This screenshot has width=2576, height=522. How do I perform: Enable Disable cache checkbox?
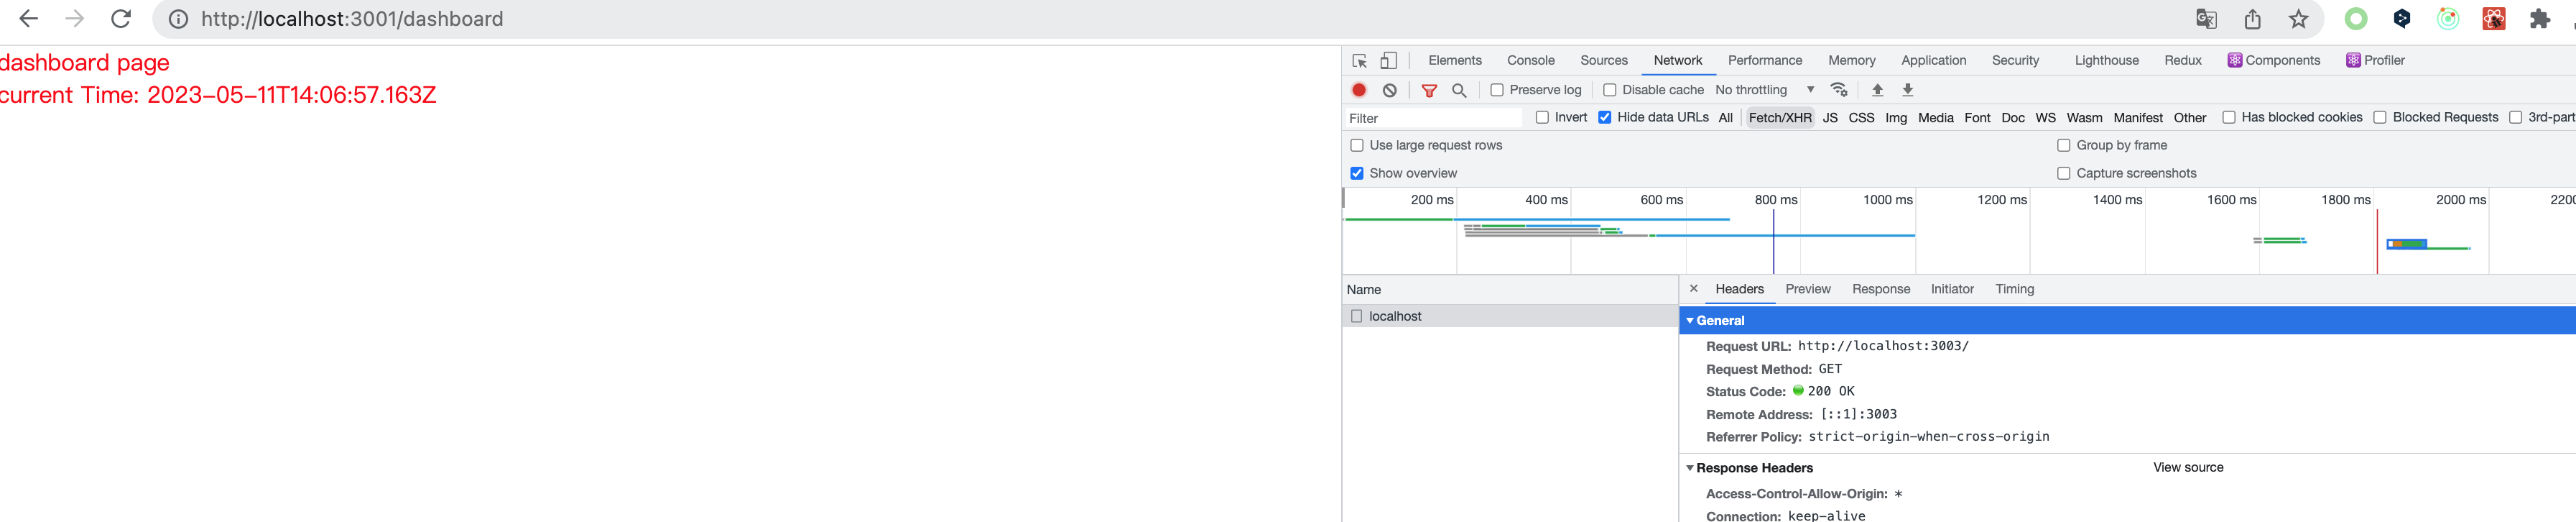1610,90
